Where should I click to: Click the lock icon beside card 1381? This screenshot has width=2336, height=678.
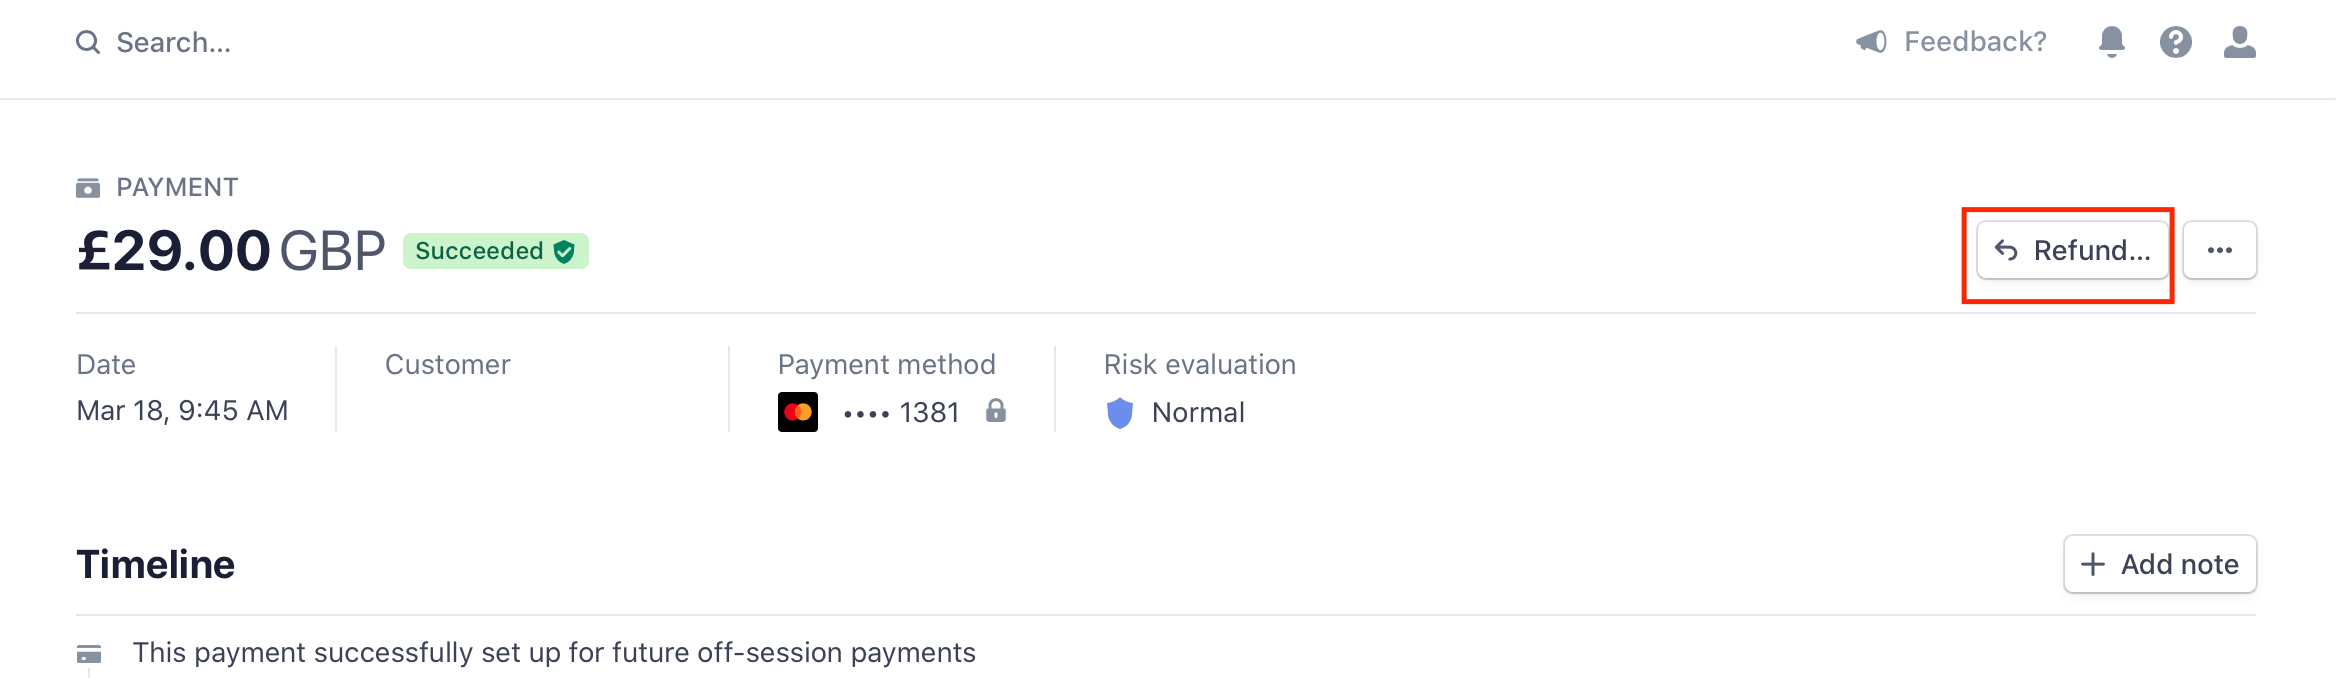point(996,411)
